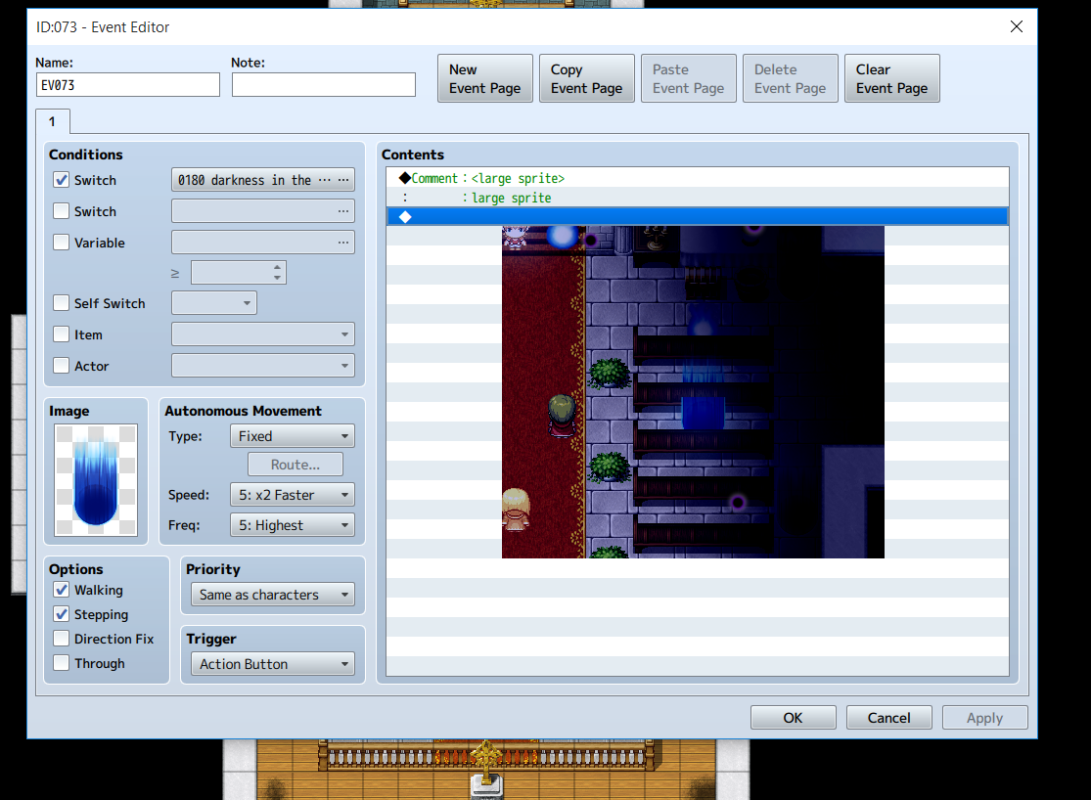Open the 0180 darkness switch selector
Image resolution: width=1091 pixels, height=800 pixels.
(263, 180)
